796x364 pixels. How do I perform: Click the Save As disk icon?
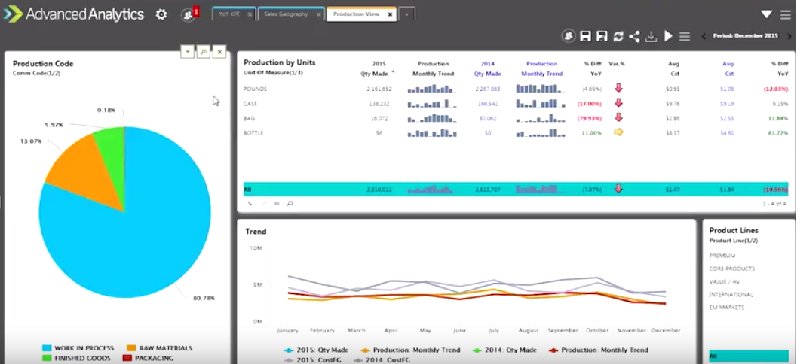pos(602,36)
